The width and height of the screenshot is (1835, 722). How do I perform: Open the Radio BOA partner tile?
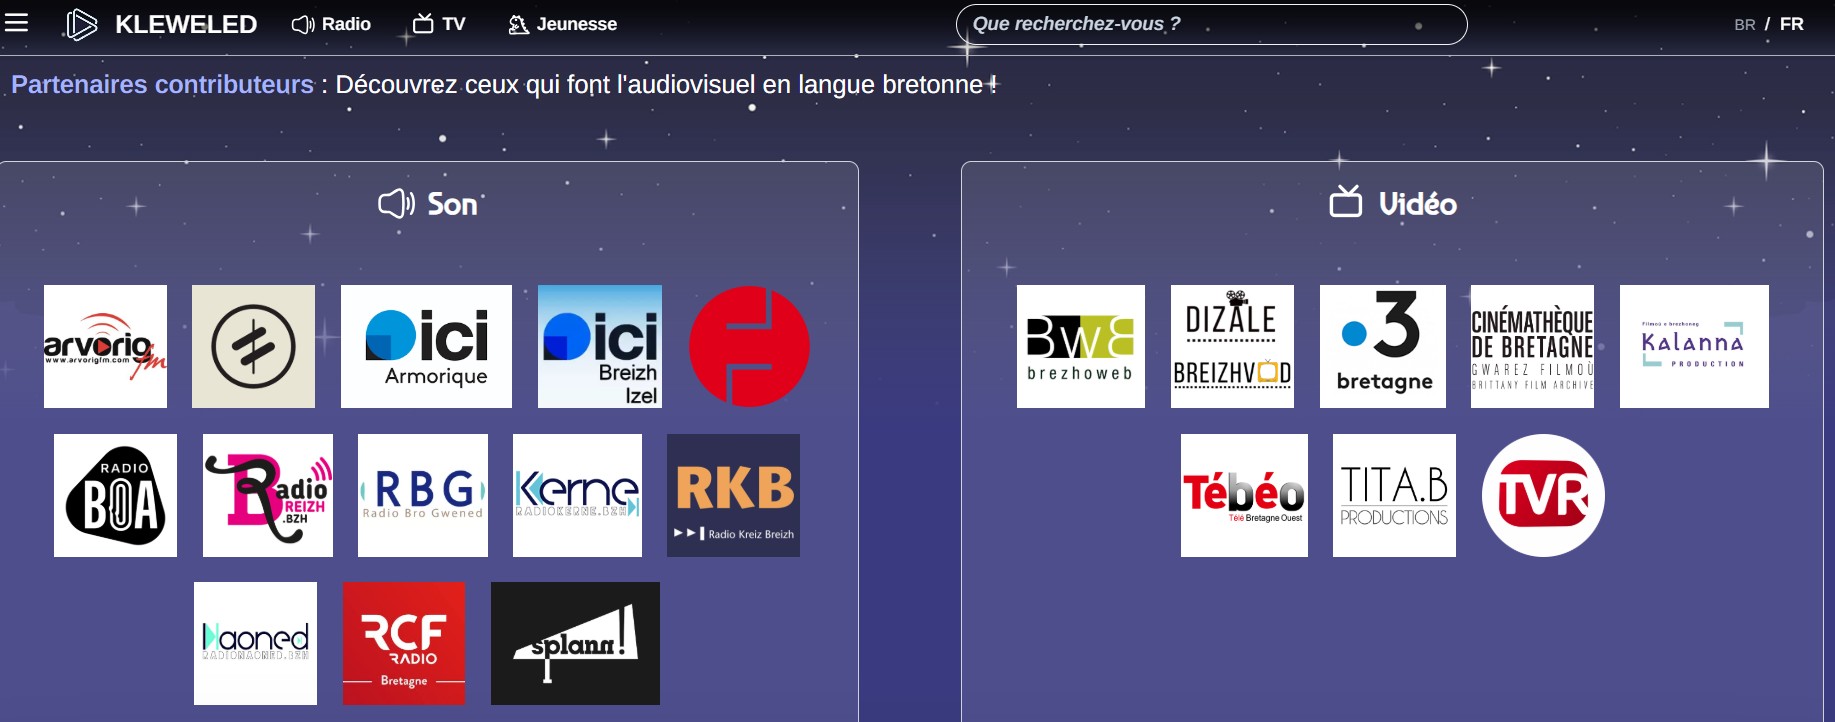(115, 495)
